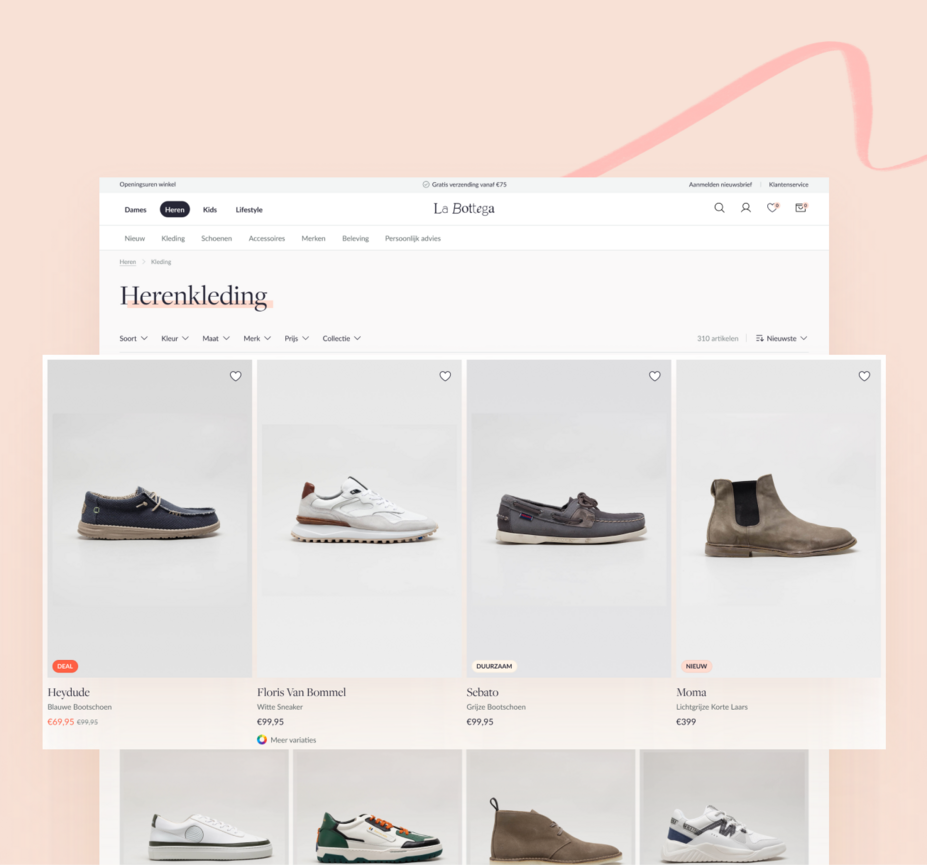This screenshot has width=927, height=865.
Task: Switch to the Dames tab
Action: 135,210
